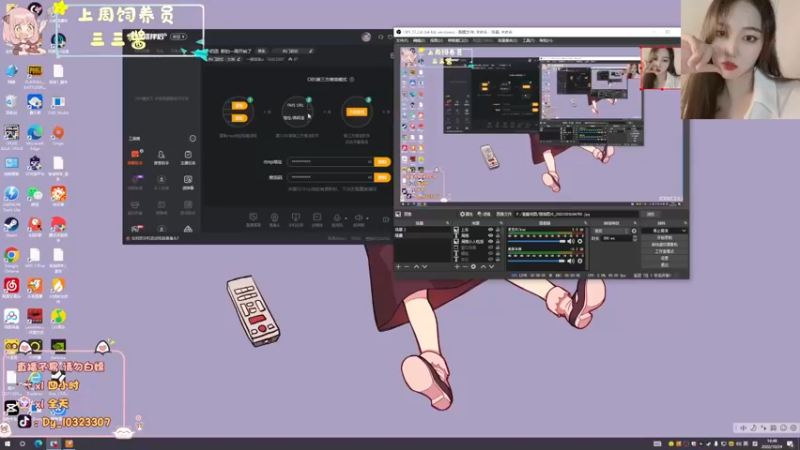Select the Recycle Bin icon
The width and height of the screenshot is (800, 450).
click(x=11, y=102)
